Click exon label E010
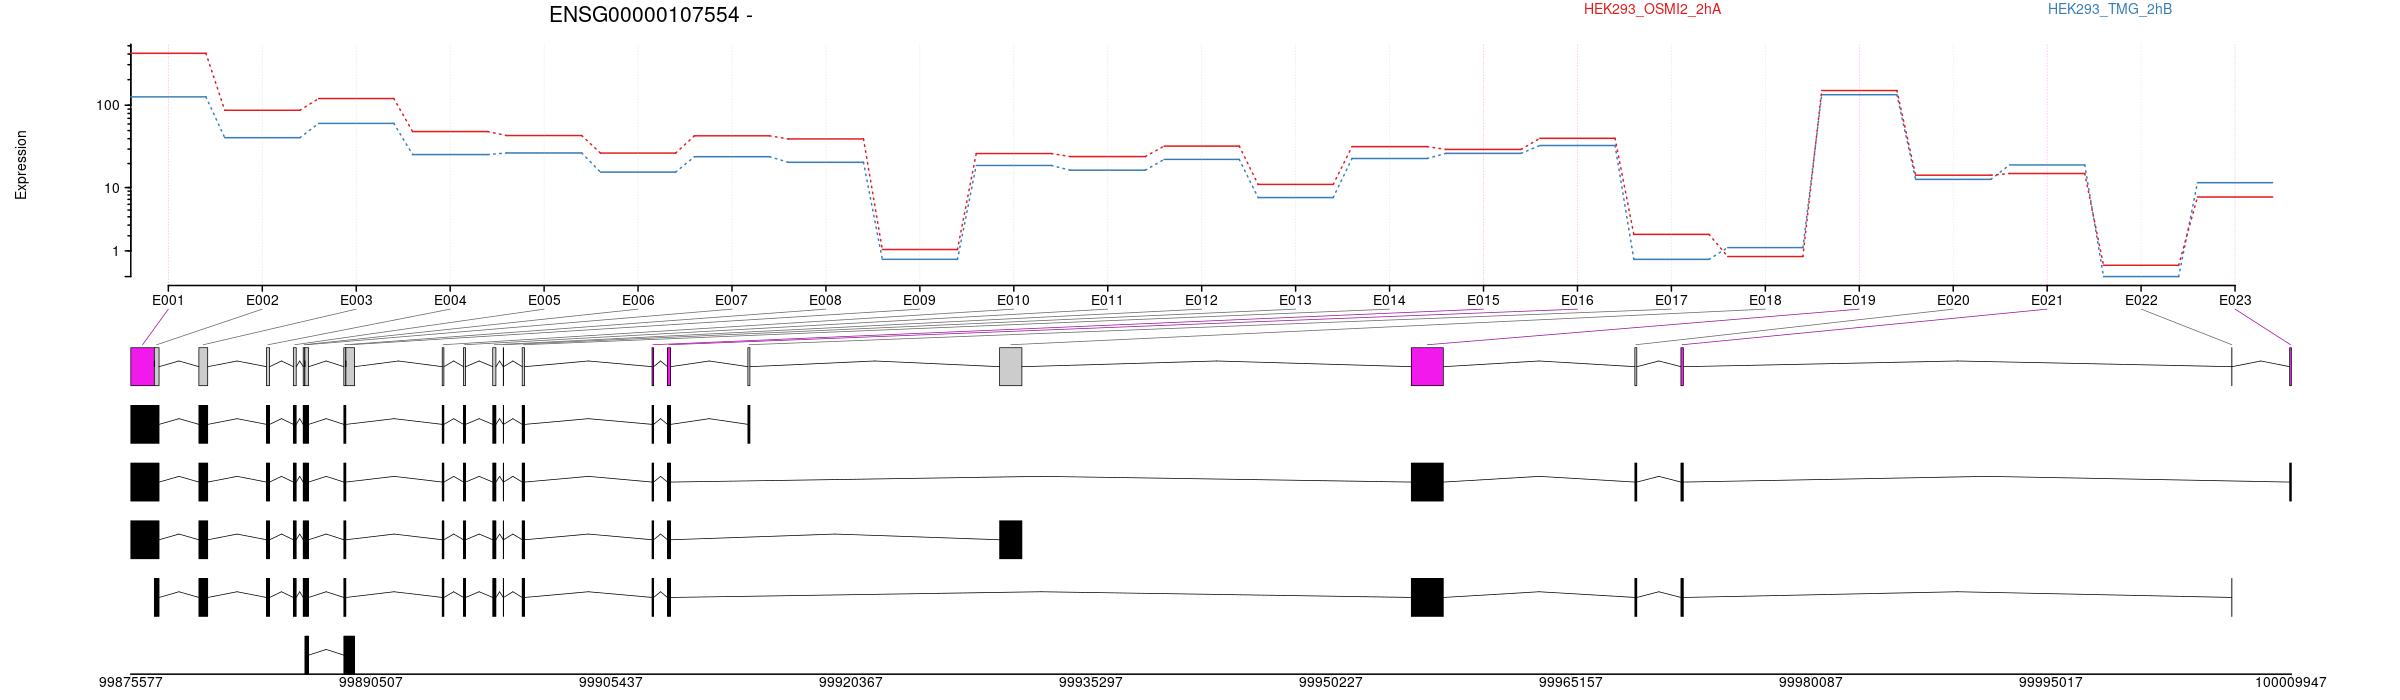The width and height of the screenshot is (2400, 700). pyautogui.click(x=1013, y=300)
